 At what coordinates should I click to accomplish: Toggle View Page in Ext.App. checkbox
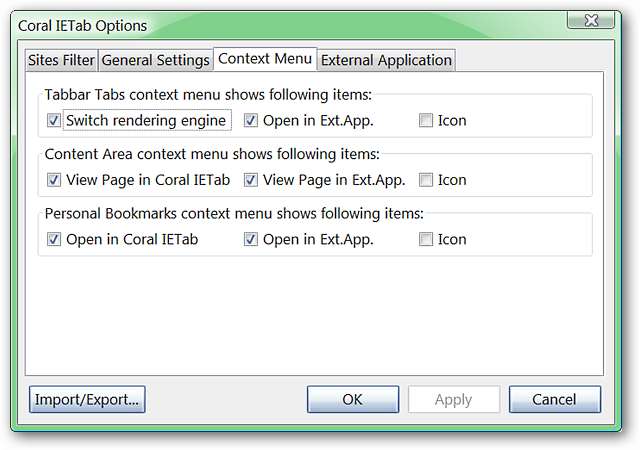click(251, 180)
